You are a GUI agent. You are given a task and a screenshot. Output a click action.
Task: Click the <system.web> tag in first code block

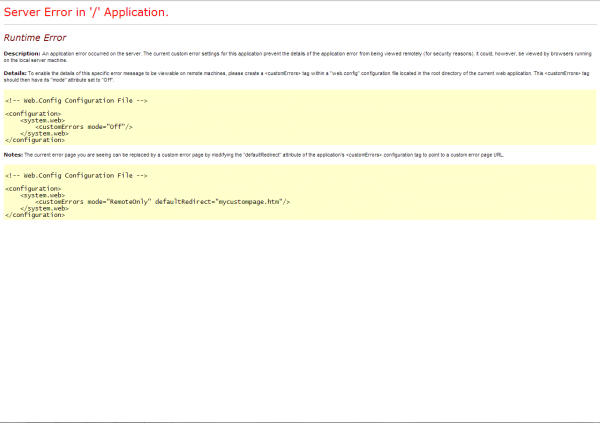(x=42, y=120)
